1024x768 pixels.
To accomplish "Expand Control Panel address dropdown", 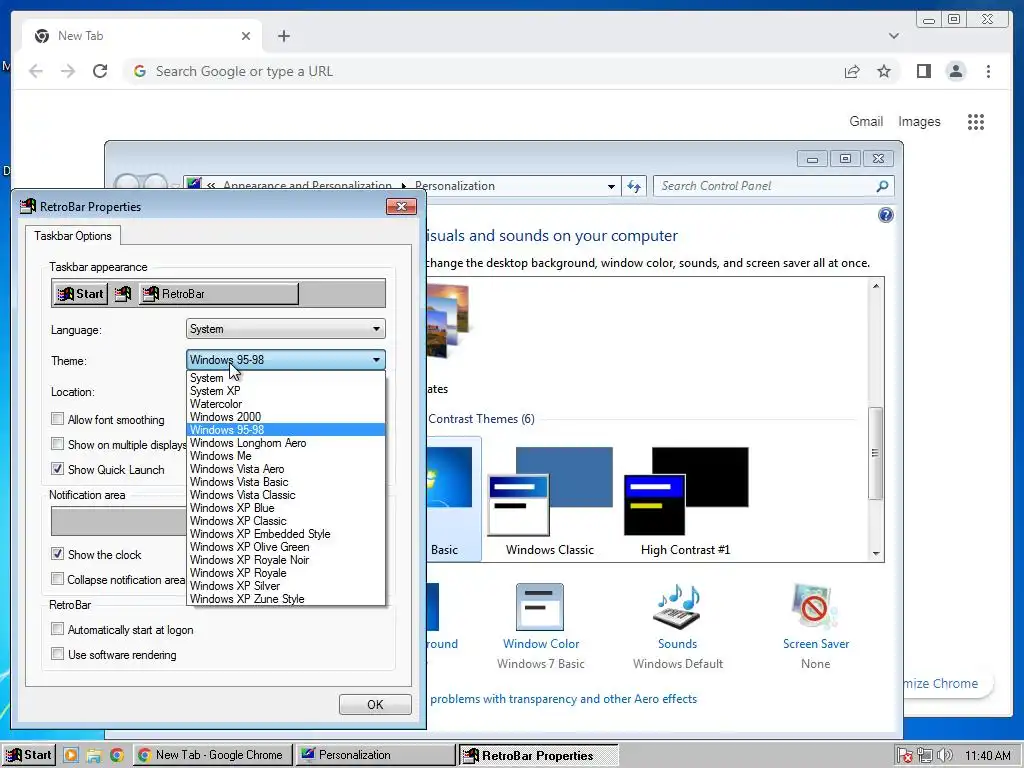I will tap(611, 186).
